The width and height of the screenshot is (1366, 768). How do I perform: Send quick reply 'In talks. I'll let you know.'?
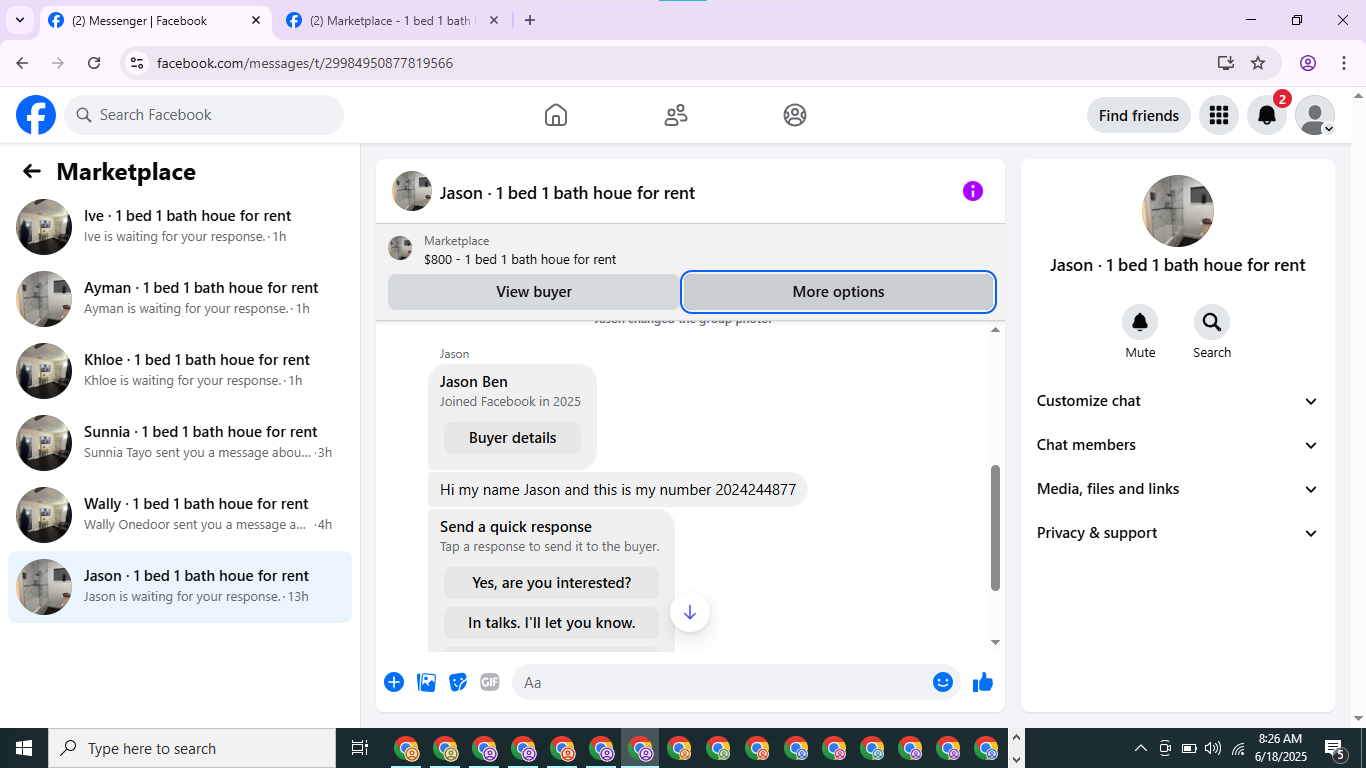[x=552, y=623]
